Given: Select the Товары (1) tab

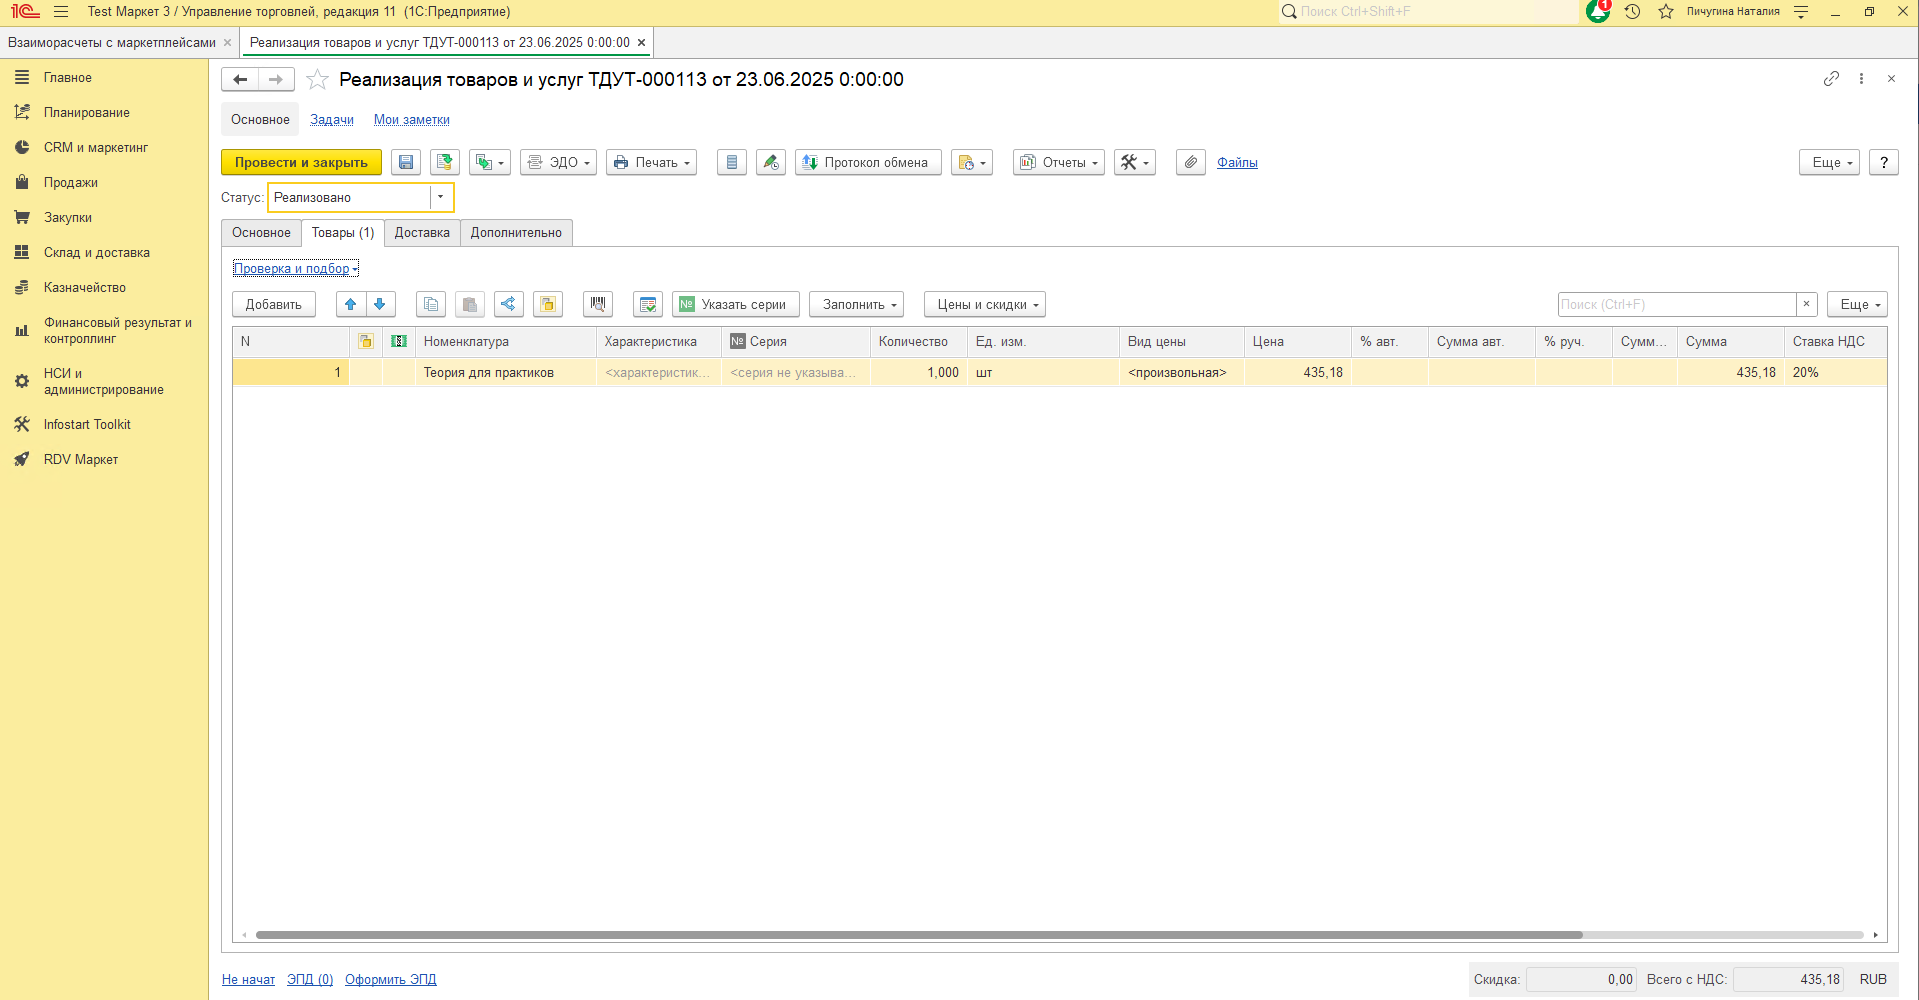Looking at the screenshot, I should (343, 232).
